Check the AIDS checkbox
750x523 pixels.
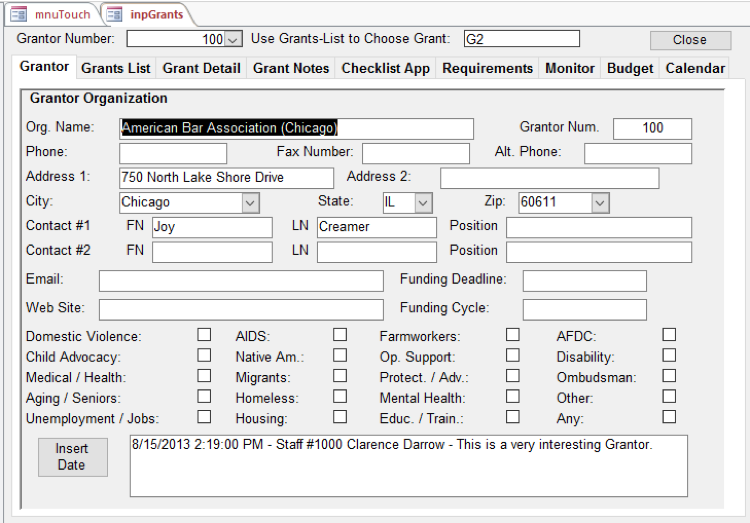(x=340, y=335)
